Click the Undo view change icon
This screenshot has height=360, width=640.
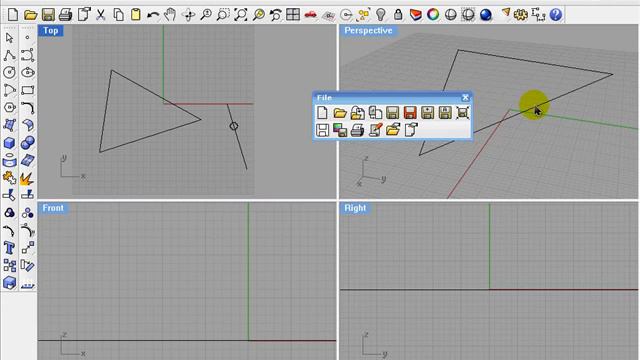276,15
